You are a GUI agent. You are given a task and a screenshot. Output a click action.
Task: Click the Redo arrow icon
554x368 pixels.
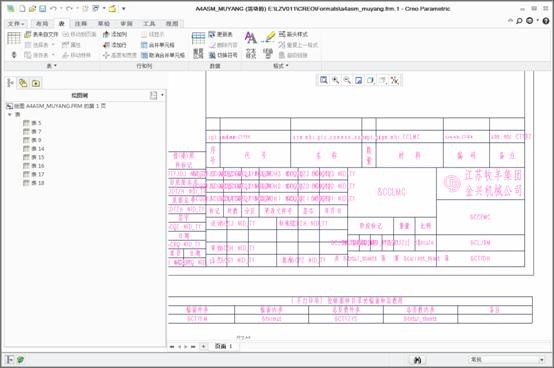pyautogui.click(x=69, y=8)
